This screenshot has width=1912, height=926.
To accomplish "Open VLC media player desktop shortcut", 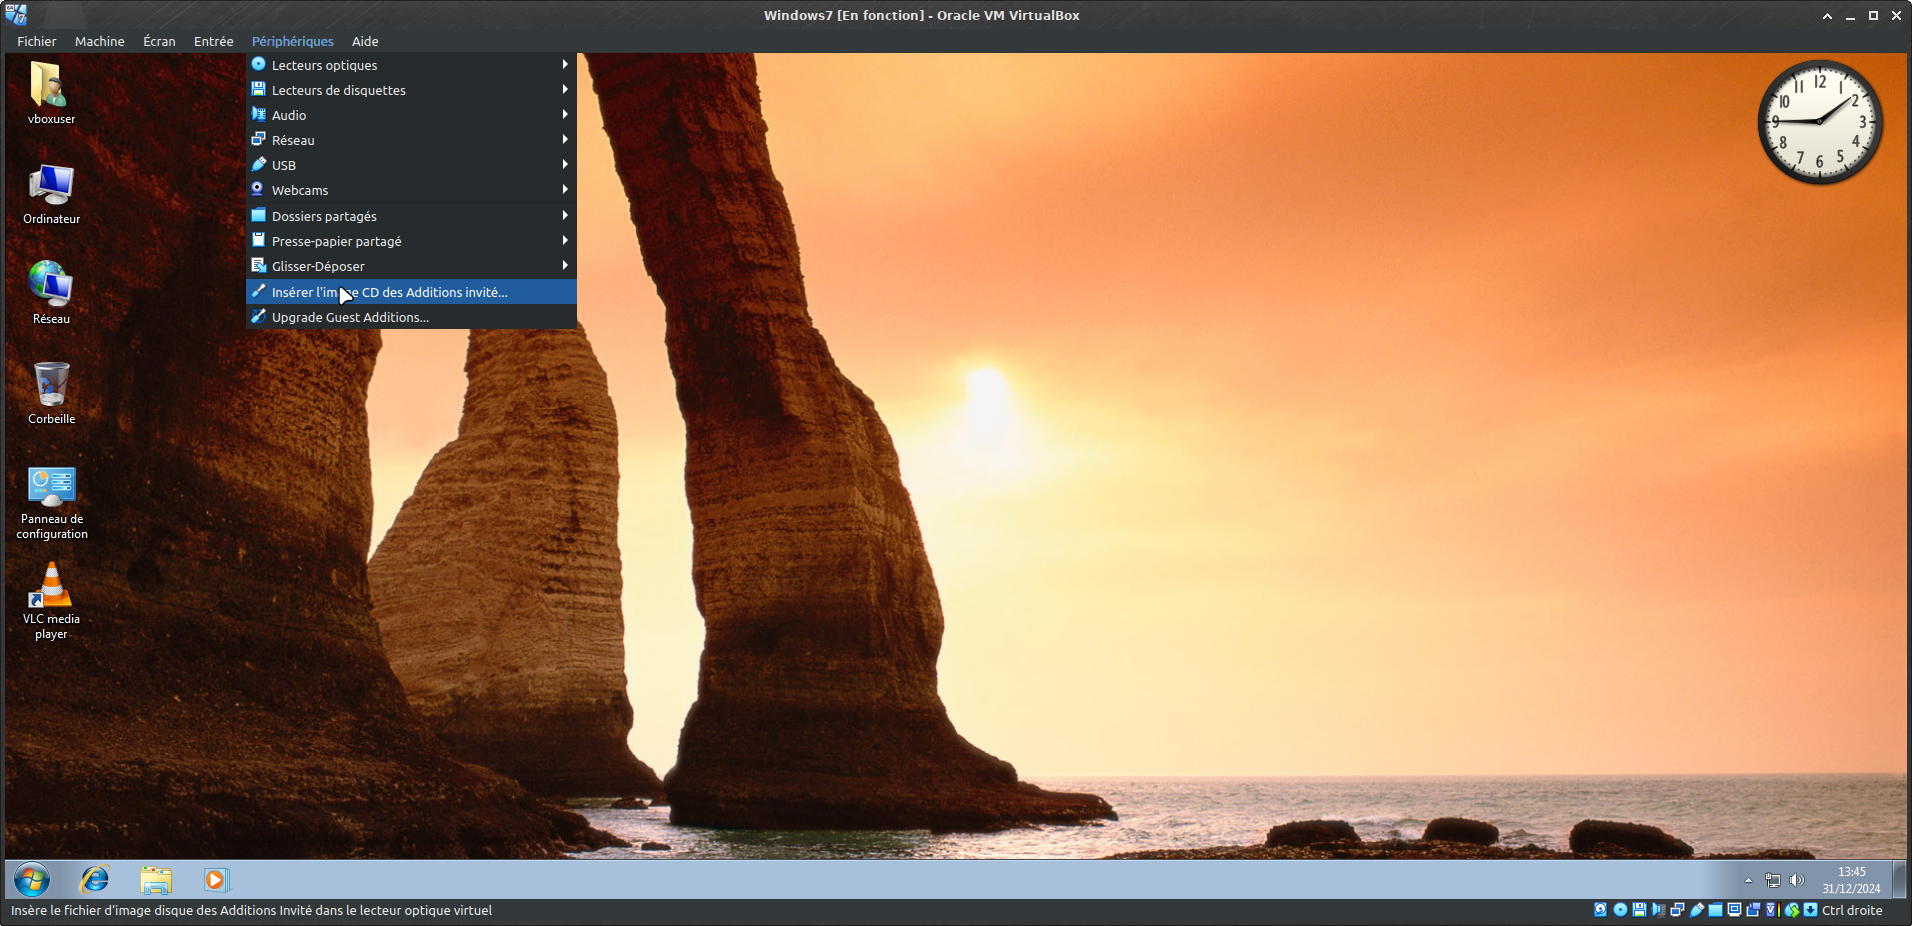I will coord(51,600).
